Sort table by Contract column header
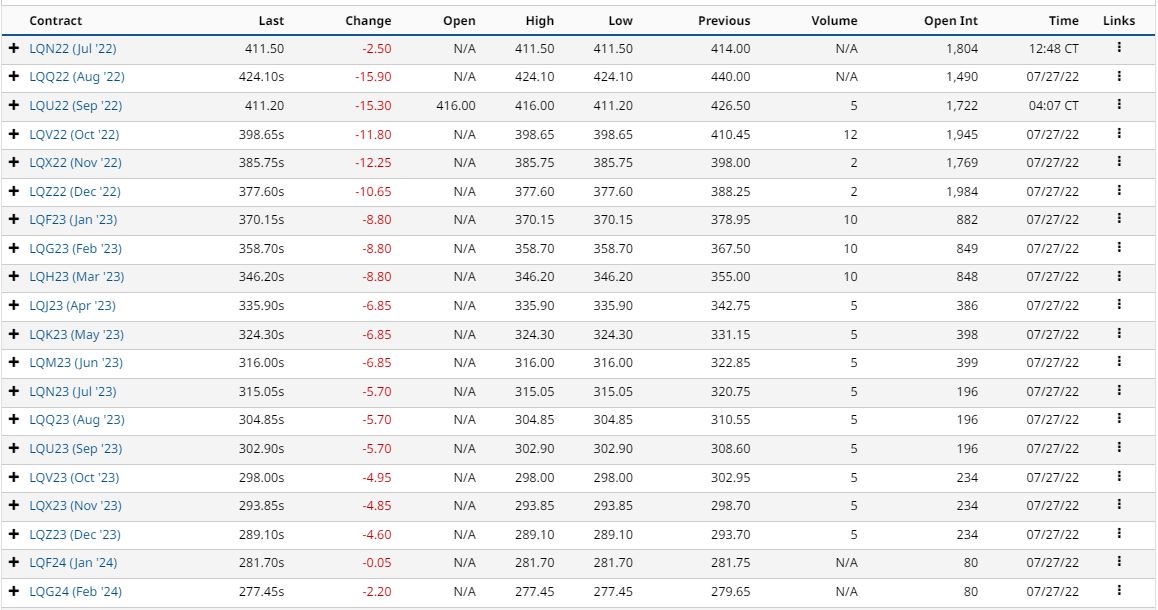The width and height of the screenshot is (1158, 610). click(x=56, y=21)
